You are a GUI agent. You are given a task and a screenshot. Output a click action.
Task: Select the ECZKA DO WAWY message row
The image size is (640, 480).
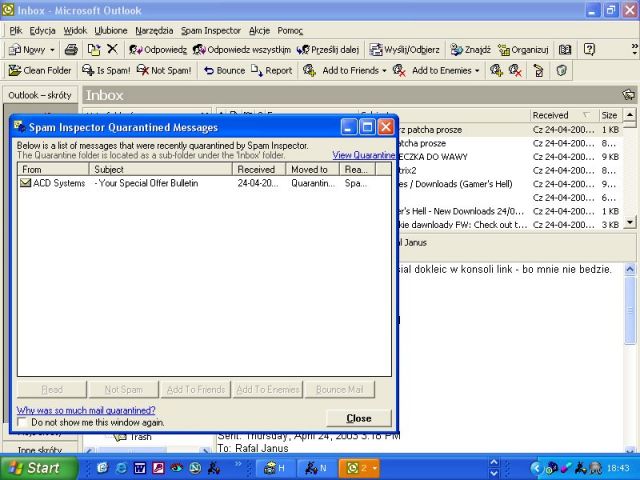click(510, 157)
